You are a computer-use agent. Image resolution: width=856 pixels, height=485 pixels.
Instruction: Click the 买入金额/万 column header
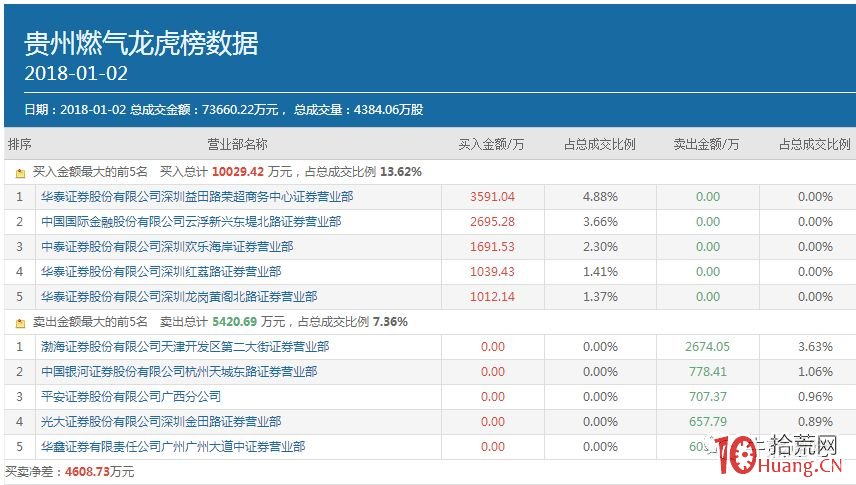point(491,144)
